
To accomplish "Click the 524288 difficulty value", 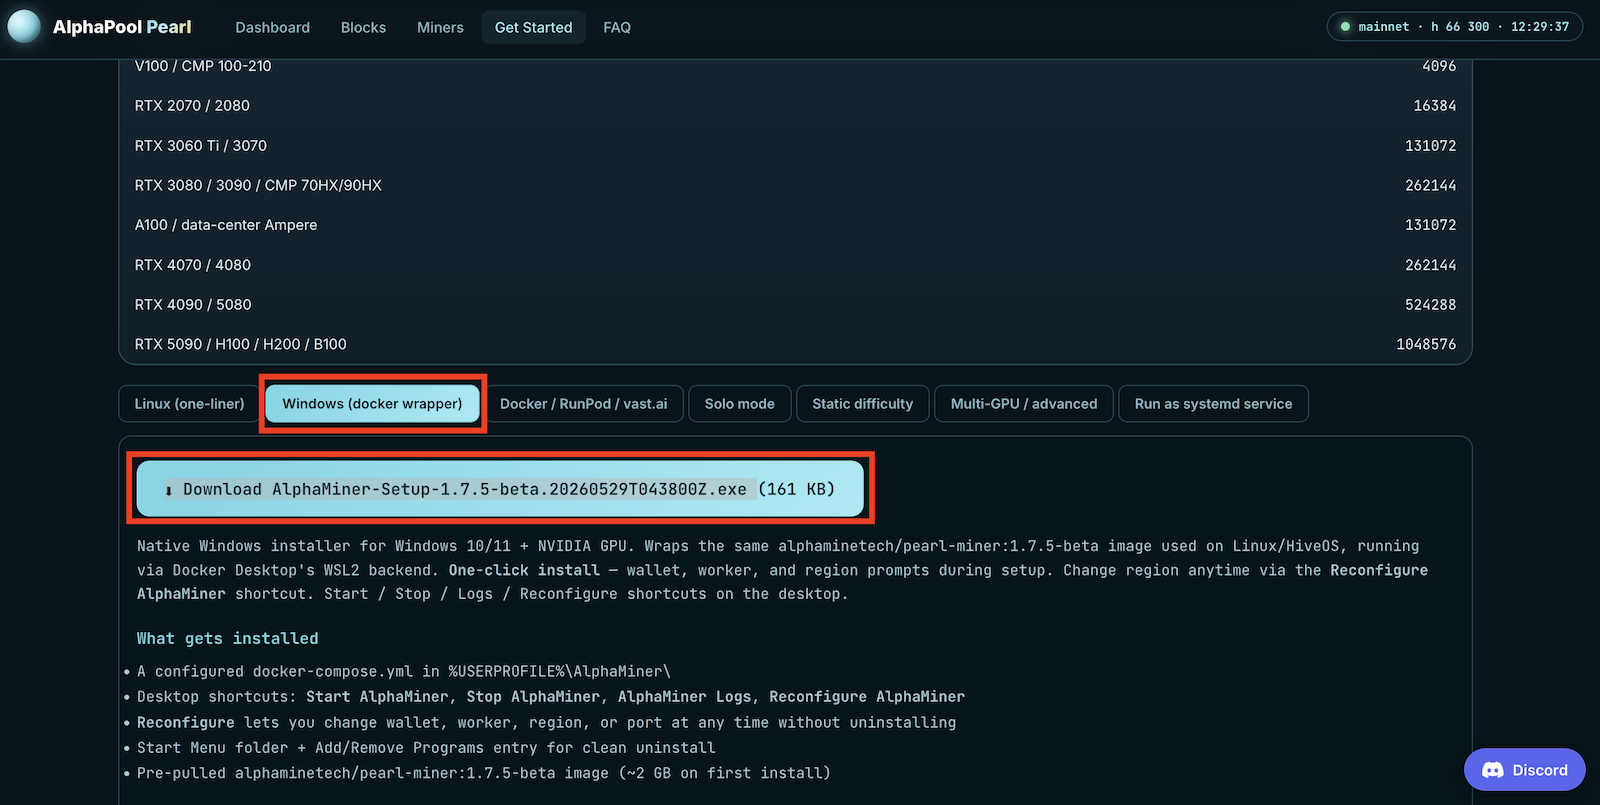I will click(1430, 305).
